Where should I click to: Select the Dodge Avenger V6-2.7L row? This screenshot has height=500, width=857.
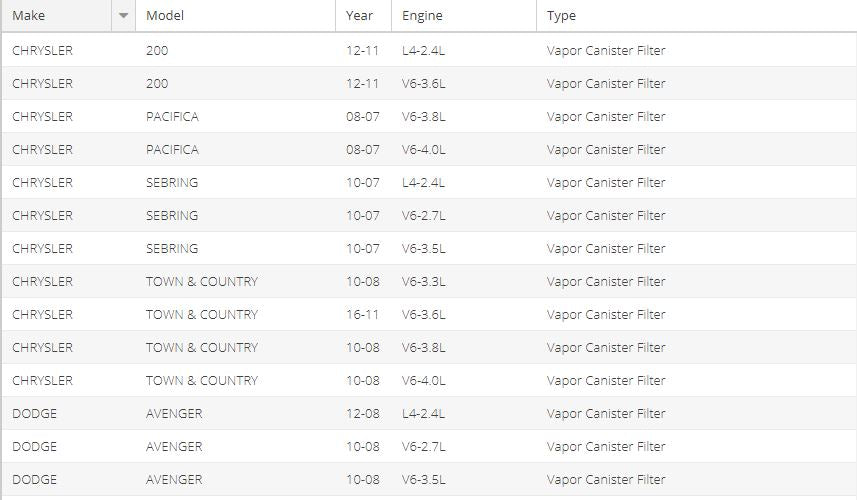428,446
